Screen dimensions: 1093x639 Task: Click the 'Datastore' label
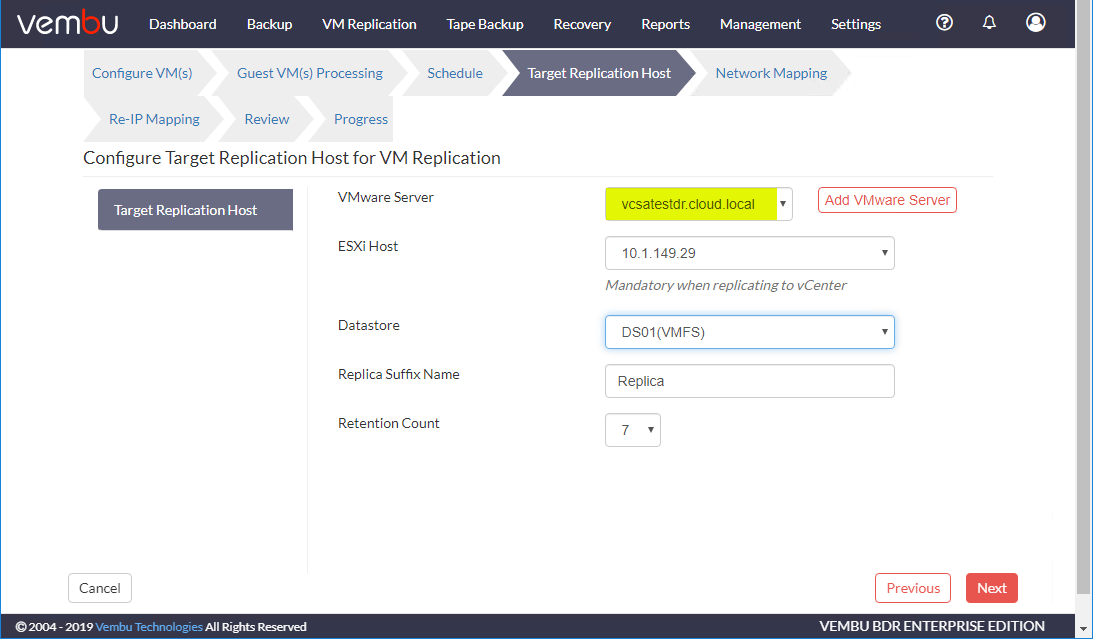click(369, 325)
